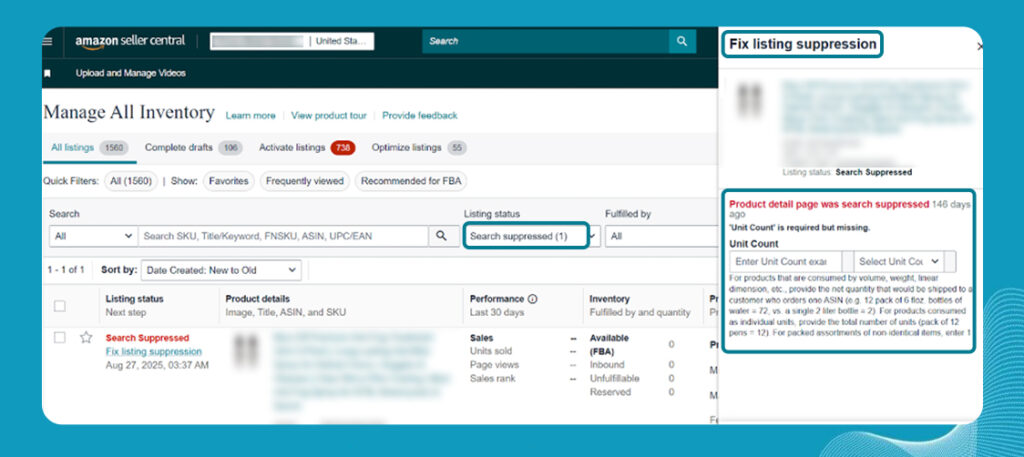
Task: Click the Fix listing suppression link
Action: (153, 352)
